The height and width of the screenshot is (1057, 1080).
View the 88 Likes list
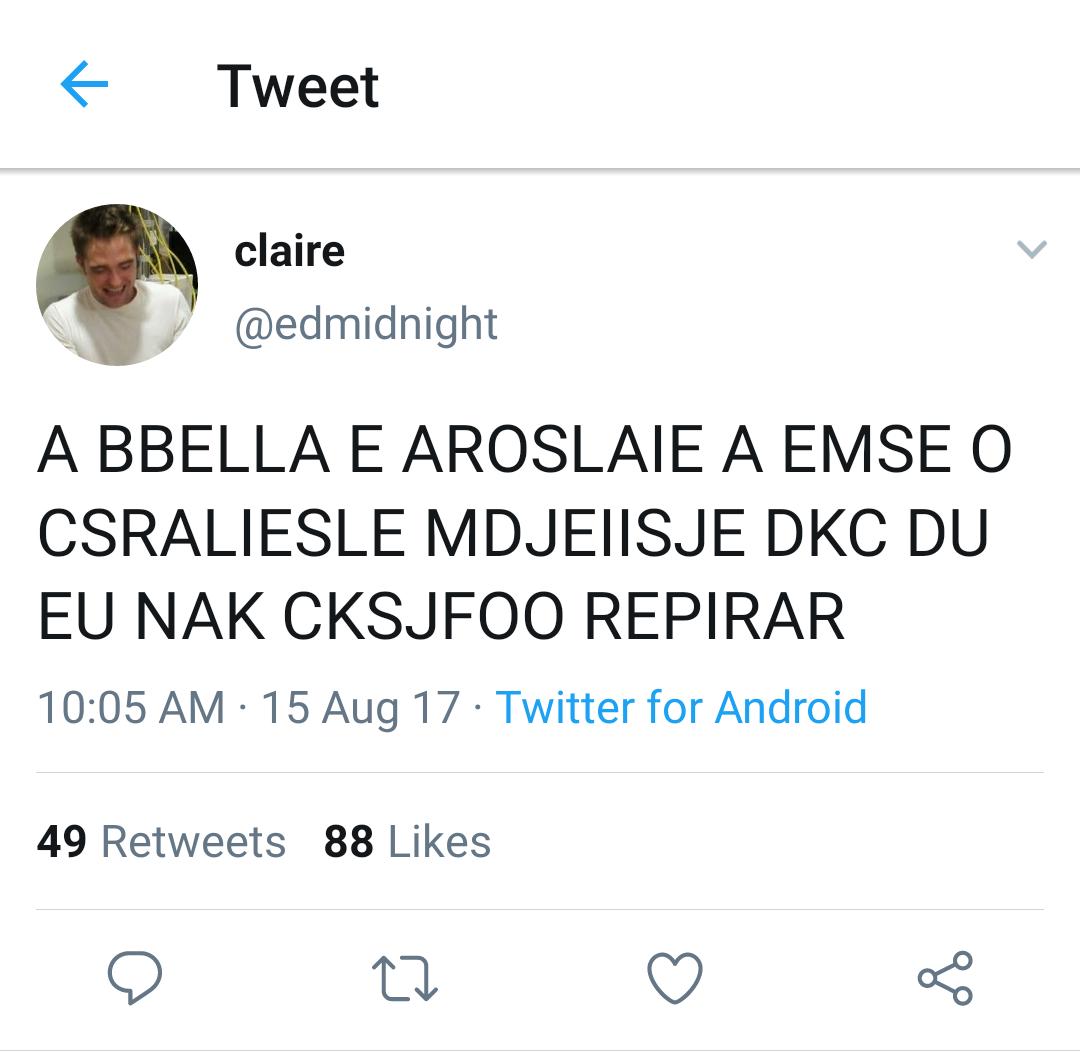click(x=407, y=841)
